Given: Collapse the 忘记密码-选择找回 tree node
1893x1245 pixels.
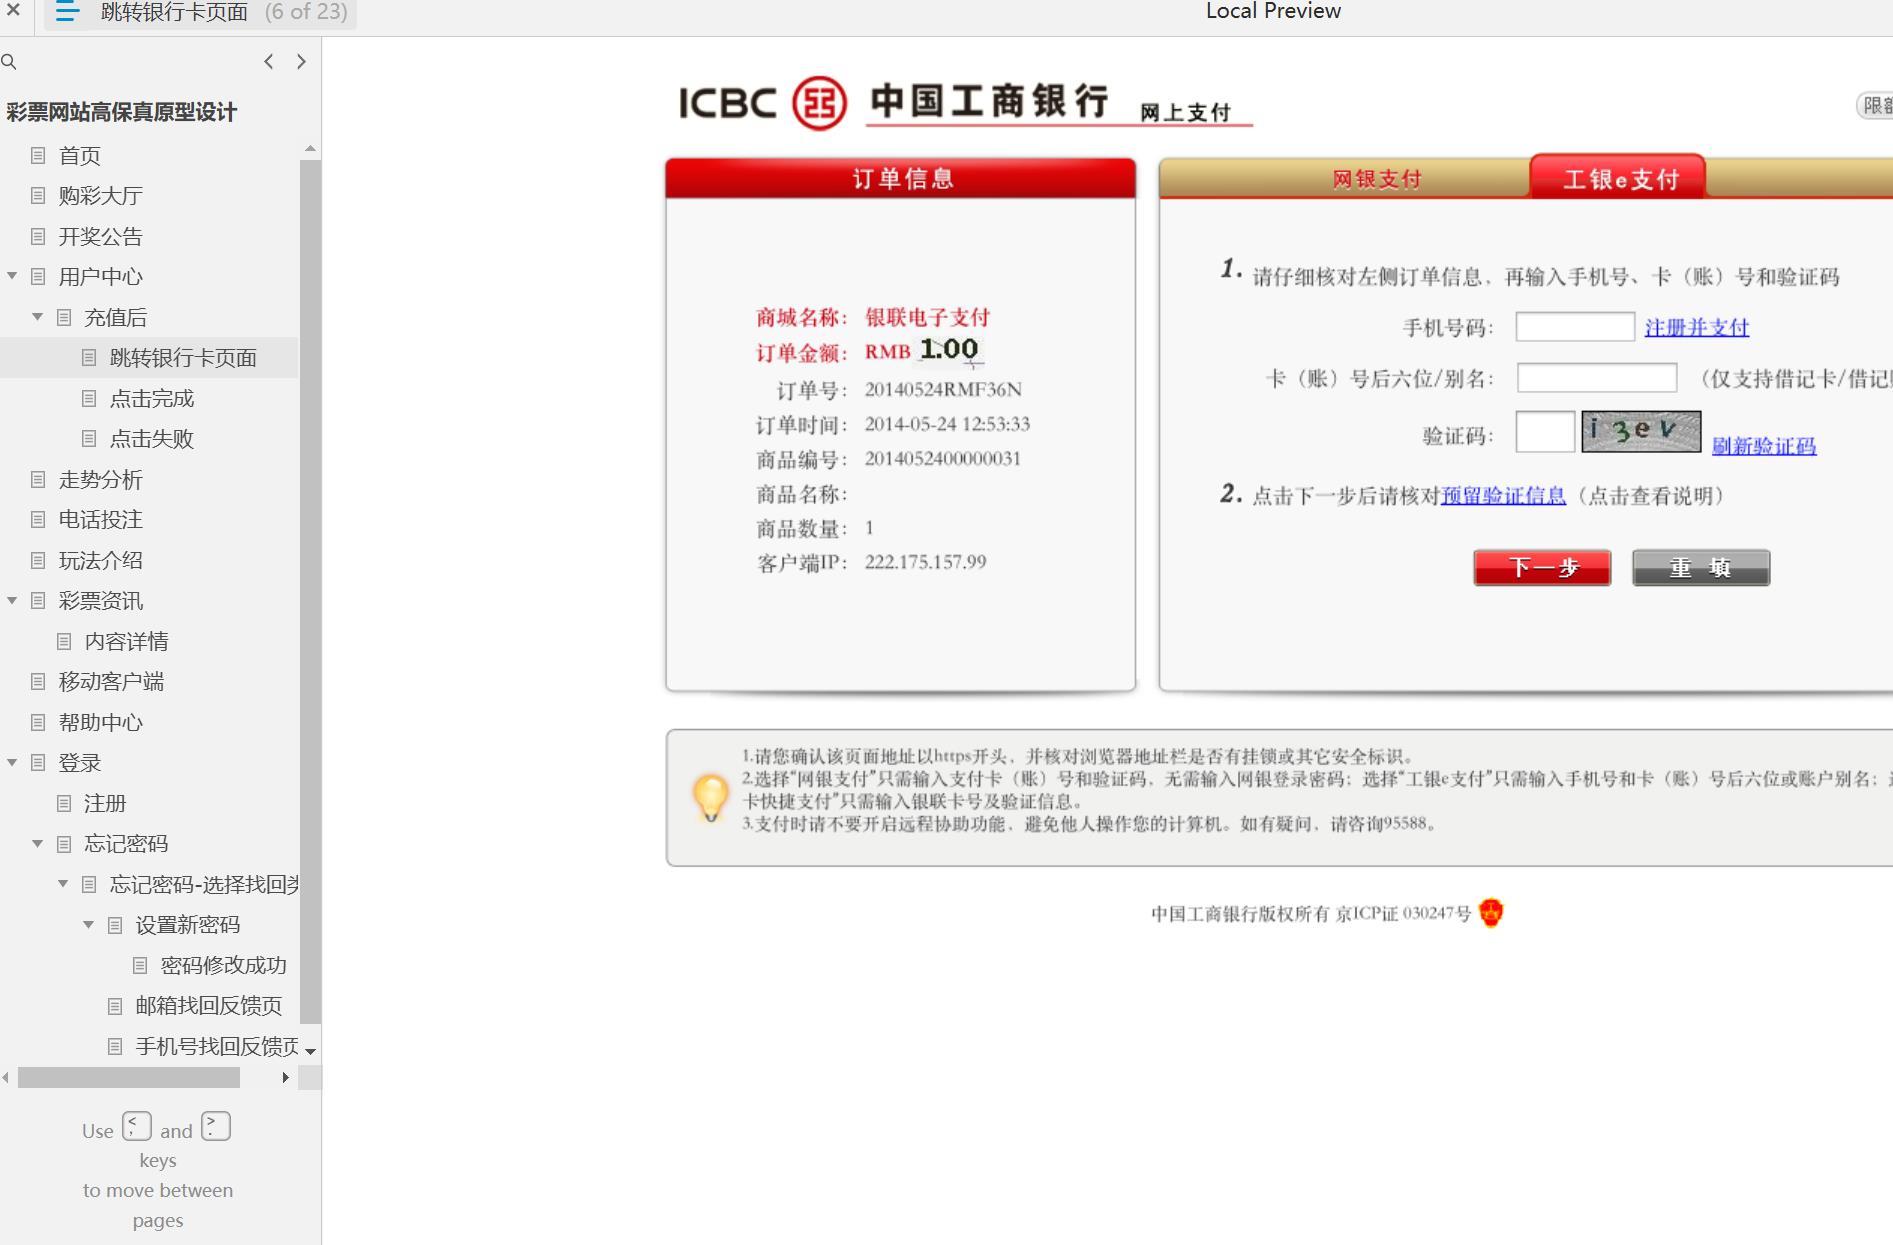Looking at the screenshot, I should point(63,884).
